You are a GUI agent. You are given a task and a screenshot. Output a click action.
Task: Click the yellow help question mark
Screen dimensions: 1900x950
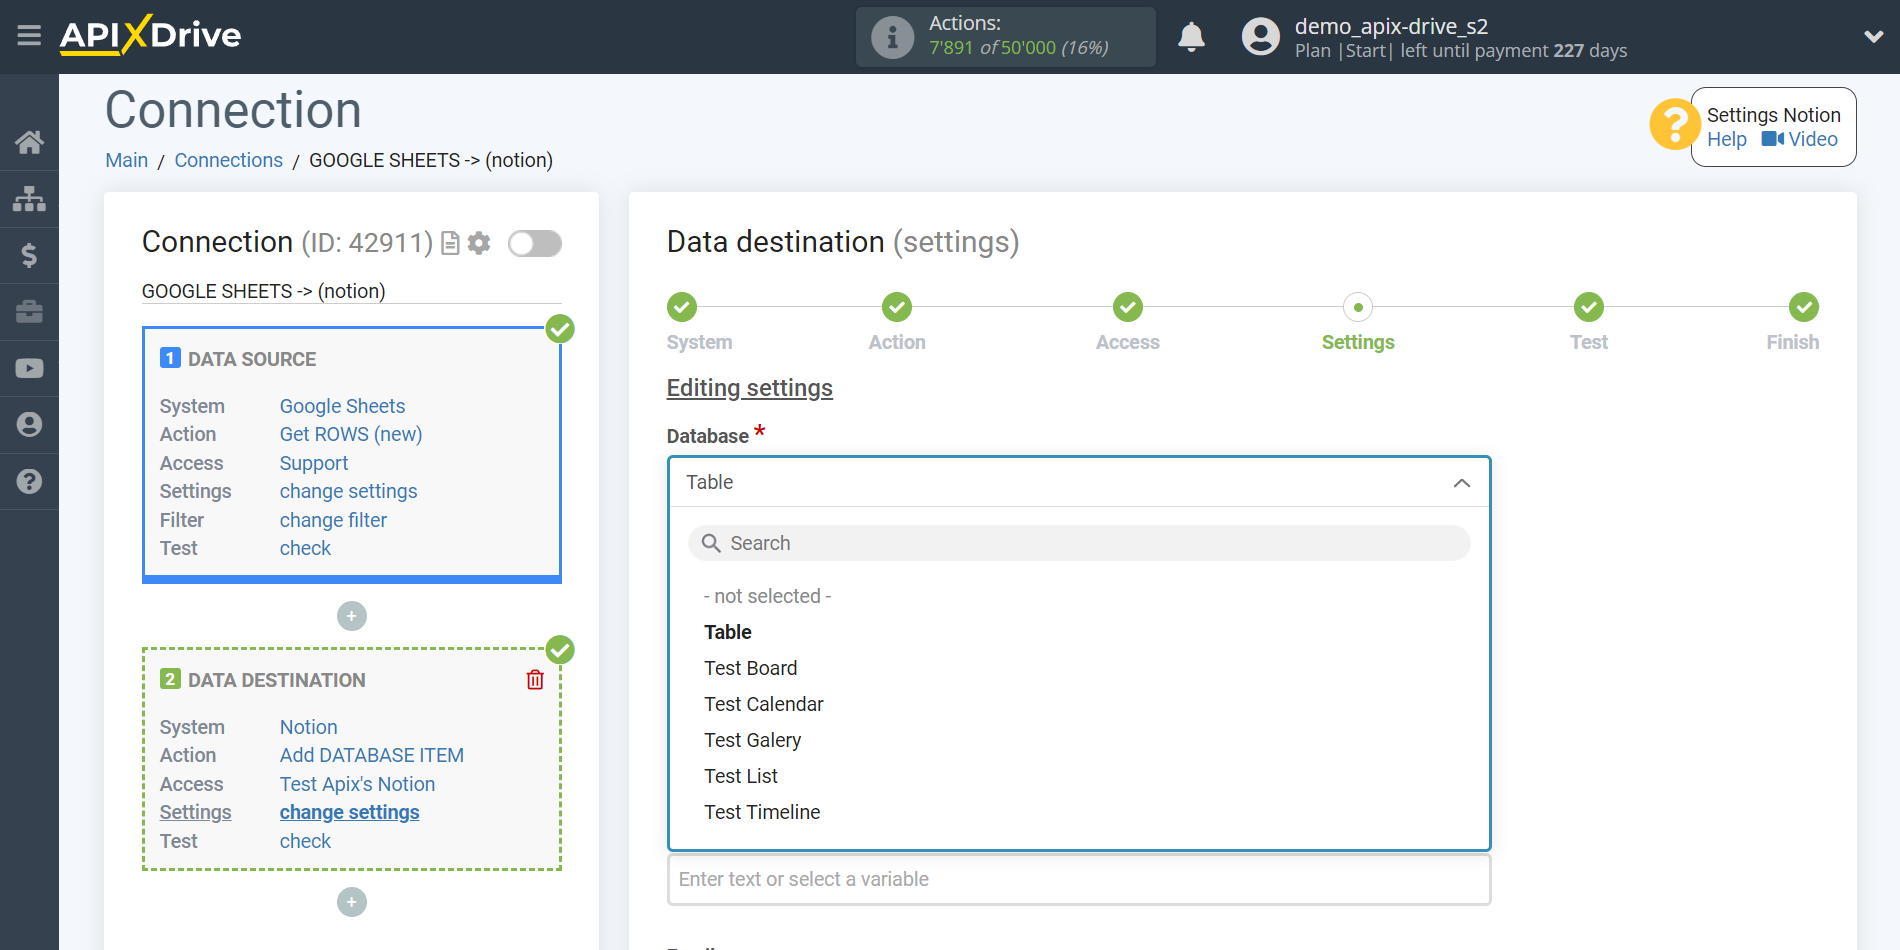click(1674, 125)
